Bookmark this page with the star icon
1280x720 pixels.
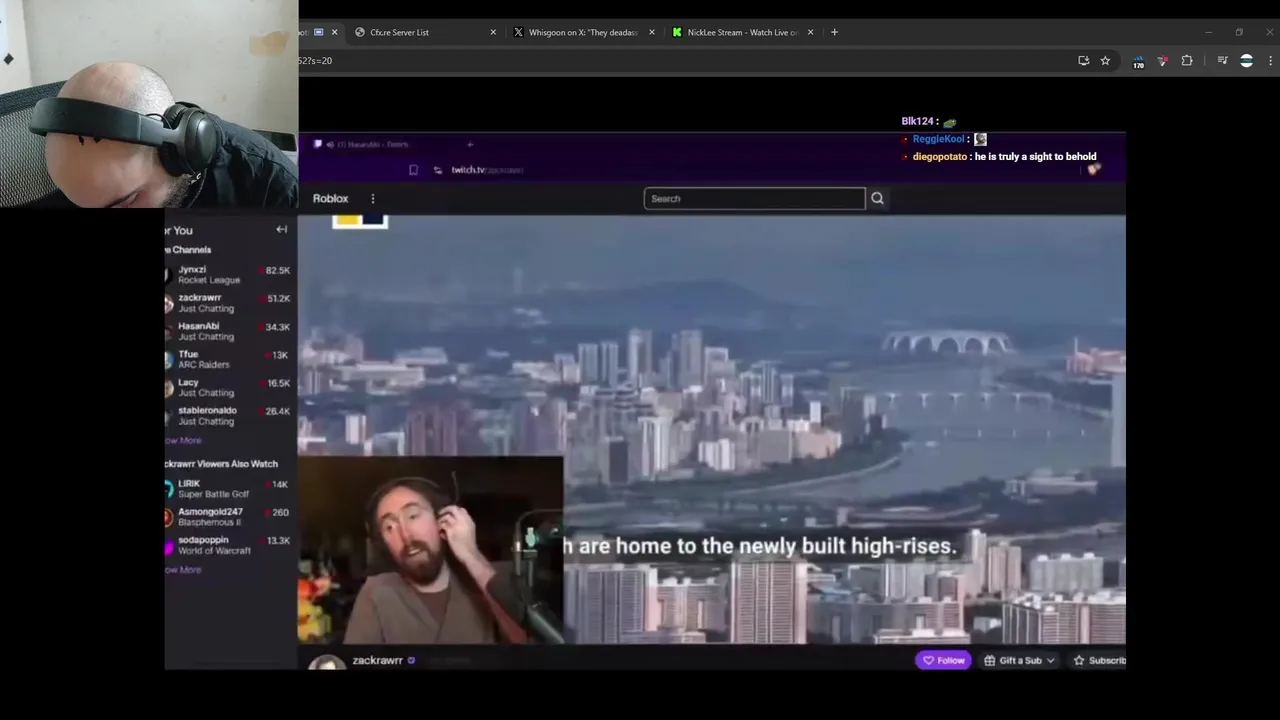click(1105, 60)
